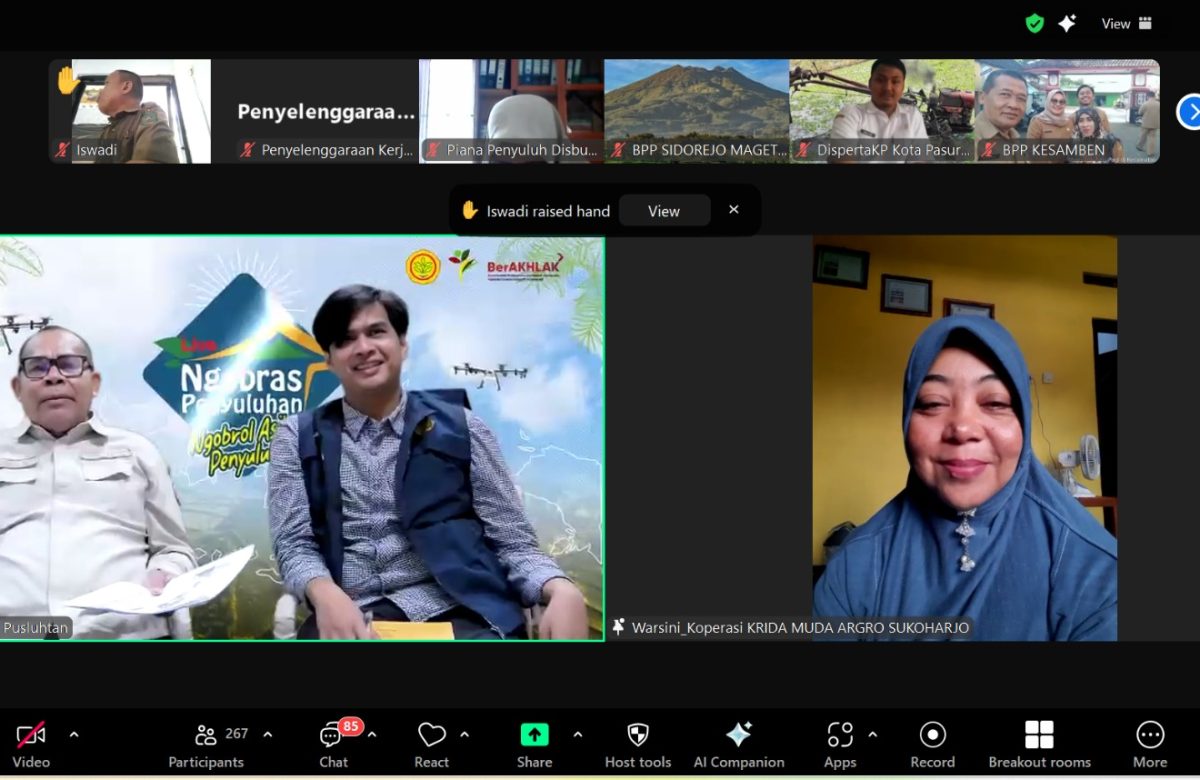
Task: Open the View layout menu
Action: point(1126,23)
